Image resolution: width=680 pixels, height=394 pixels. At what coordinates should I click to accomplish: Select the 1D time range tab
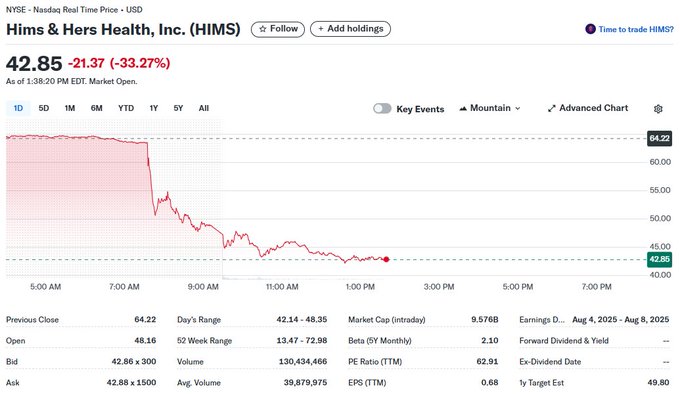(18, 108)
